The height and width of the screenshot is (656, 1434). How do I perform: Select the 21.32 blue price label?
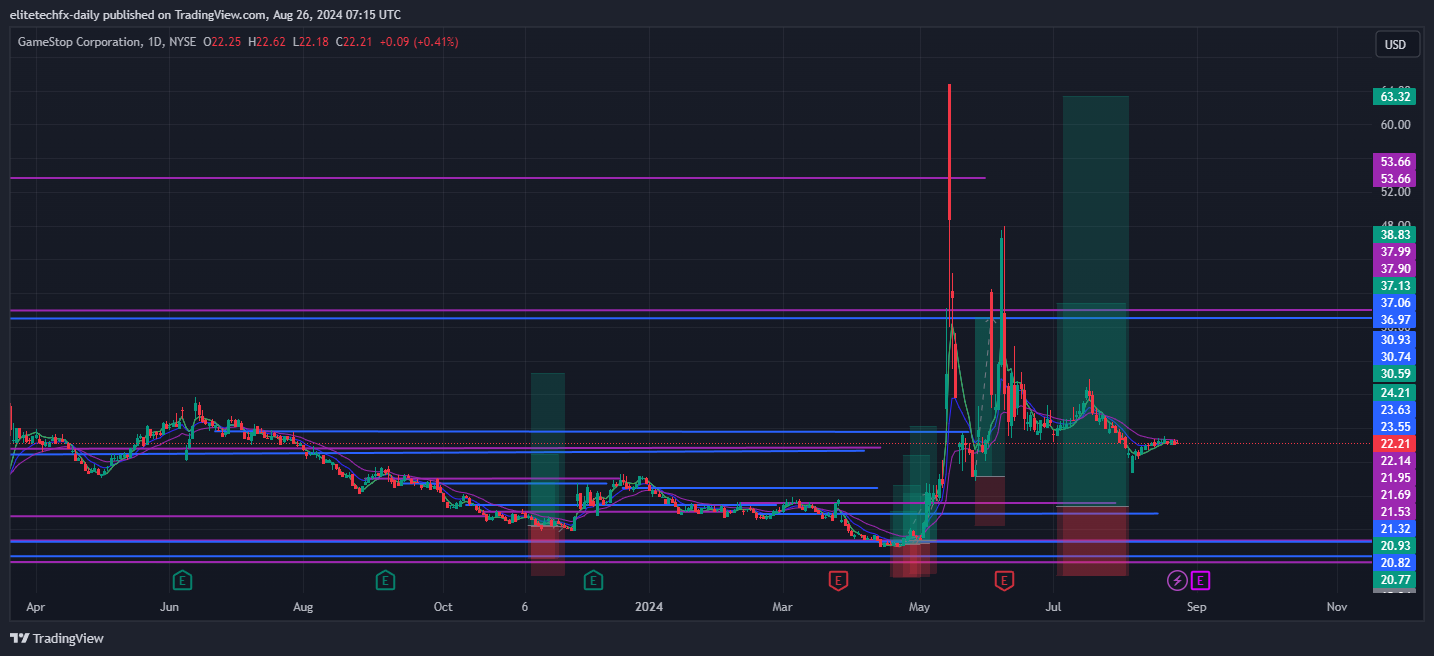(1394, 529)
